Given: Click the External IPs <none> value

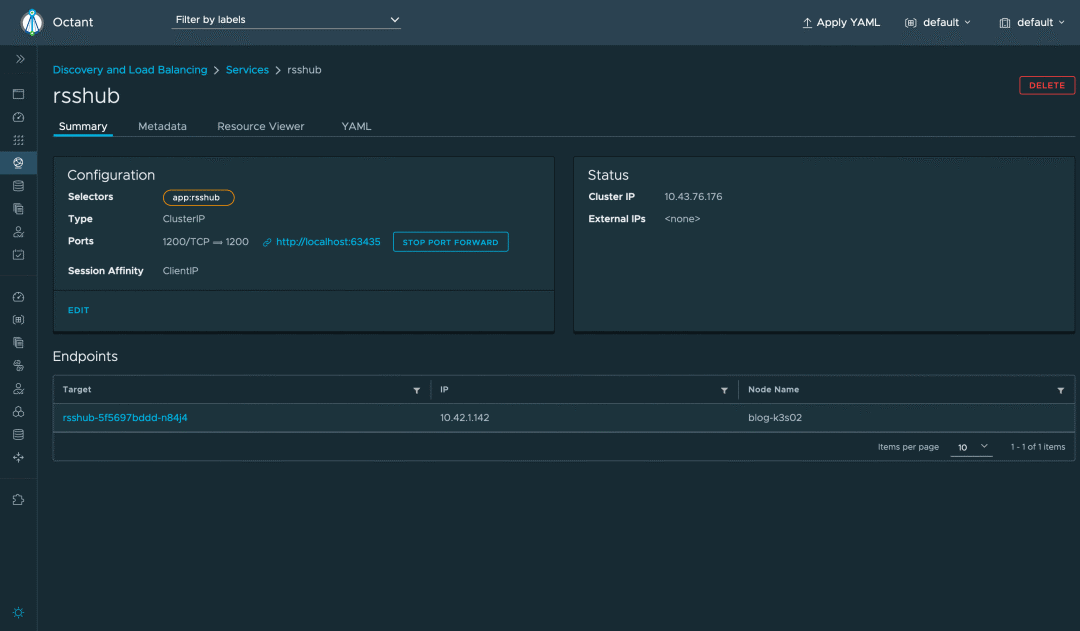Looking at the screenshot, I should click(682, 218).
